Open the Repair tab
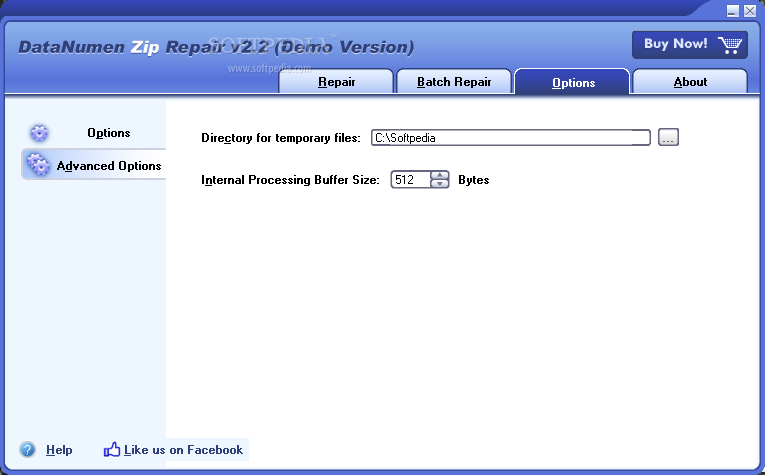 click(x=336, y=82)
